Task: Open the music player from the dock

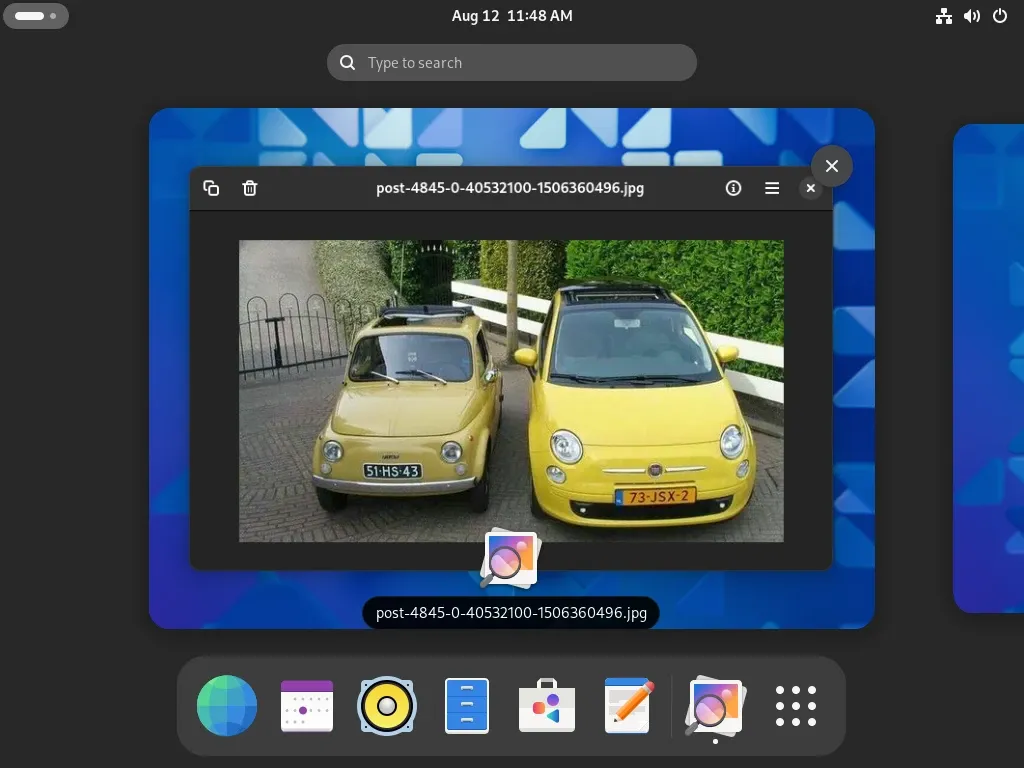Action: tap(386, 706)
